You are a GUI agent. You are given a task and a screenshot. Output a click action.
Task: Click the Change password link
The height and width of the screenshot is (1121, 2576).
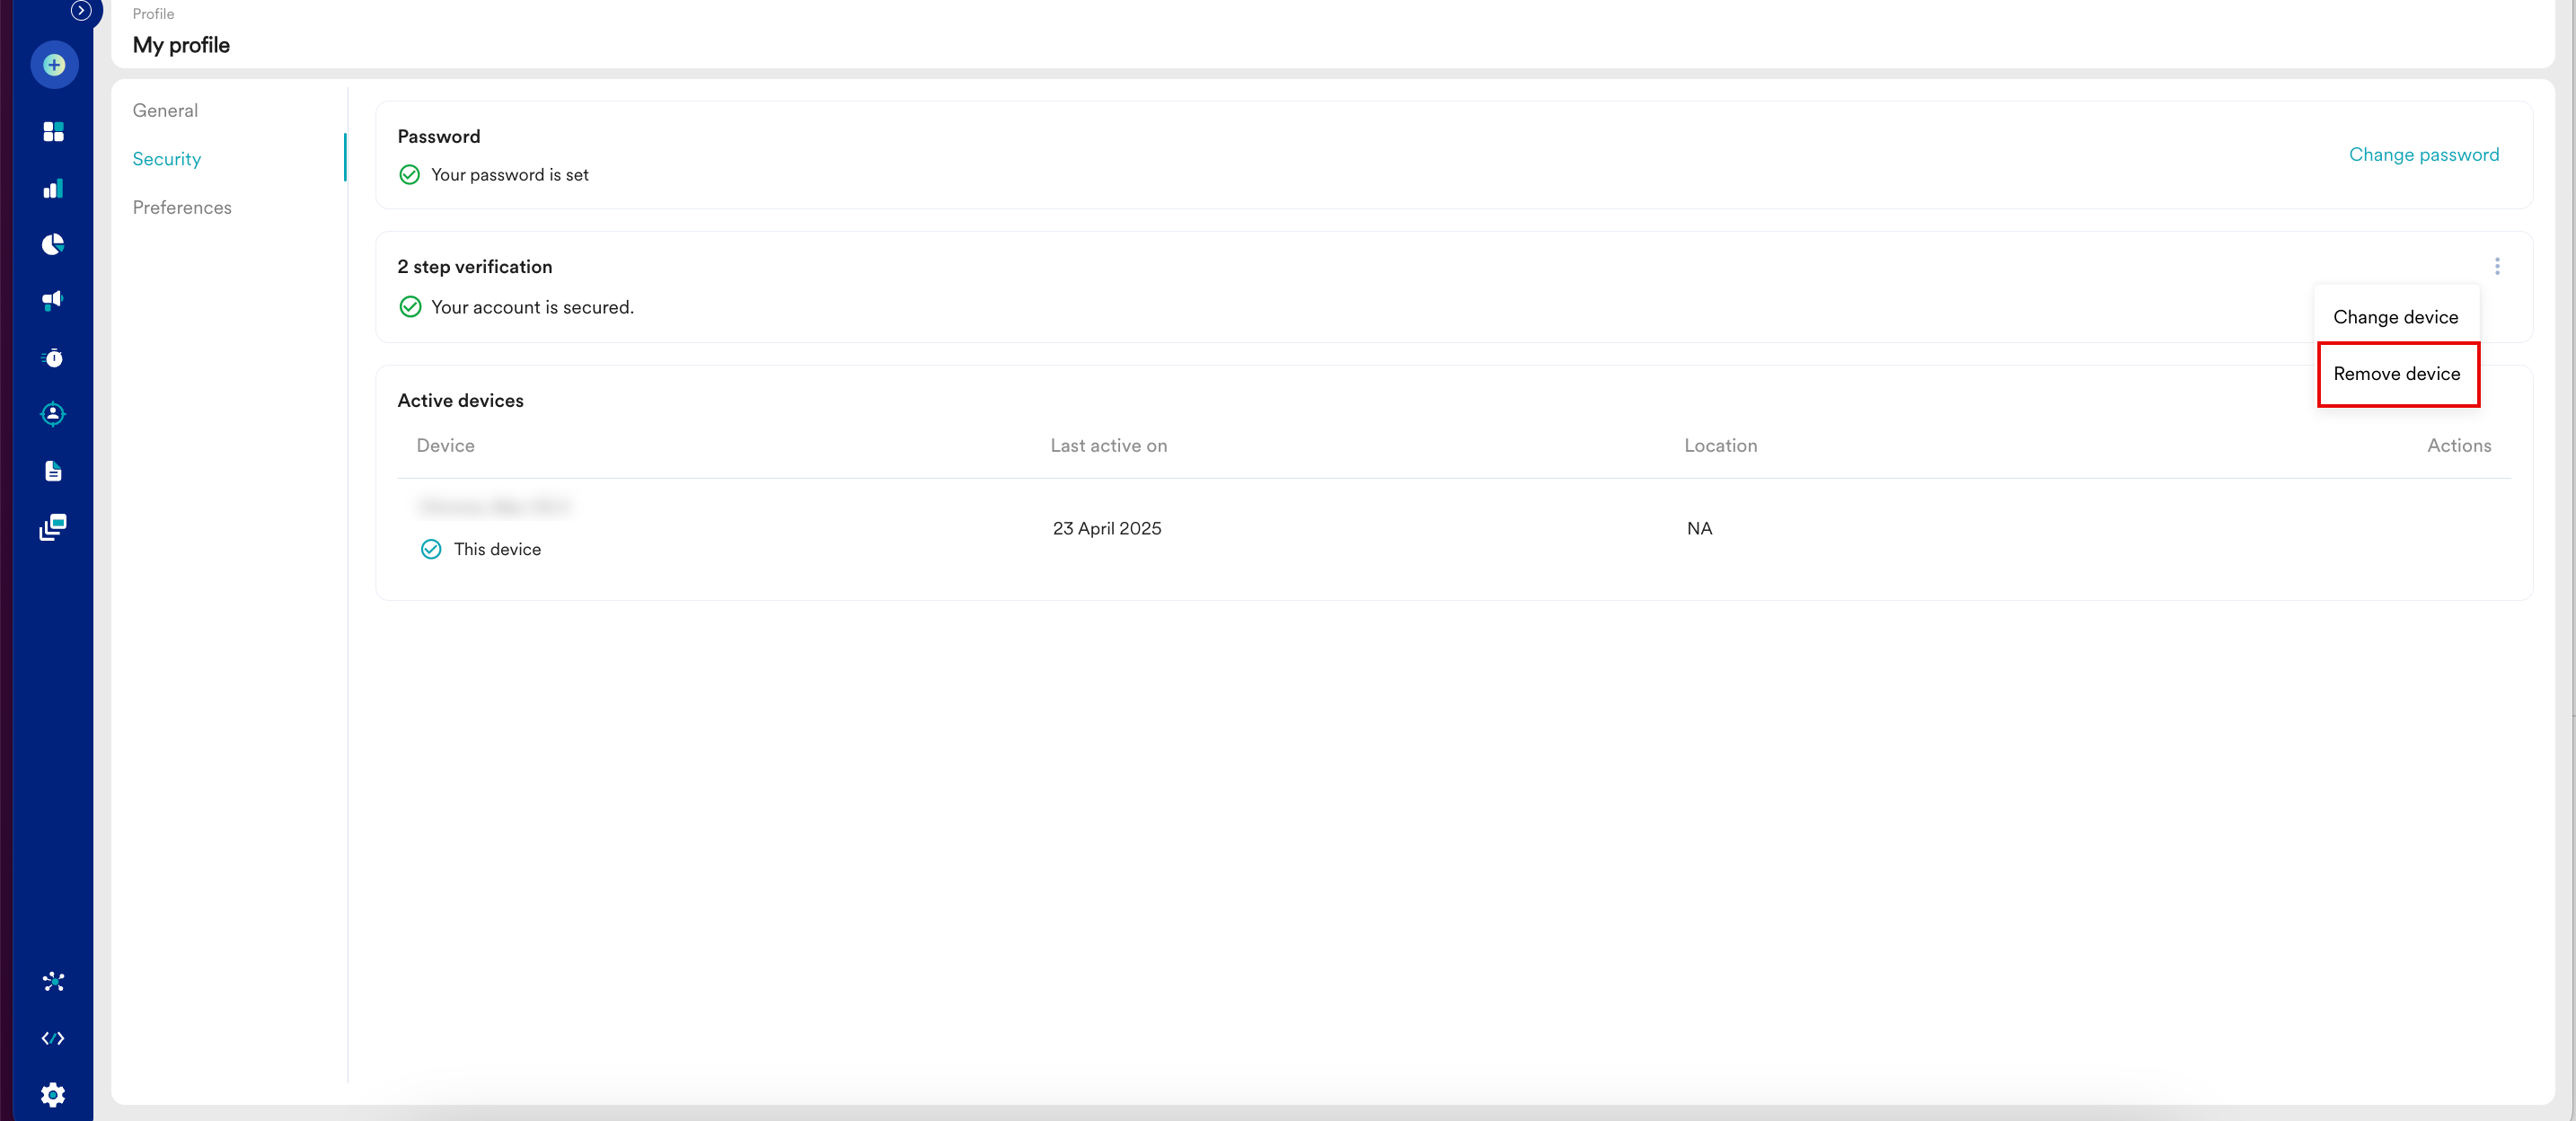(x=2423, y=154)
